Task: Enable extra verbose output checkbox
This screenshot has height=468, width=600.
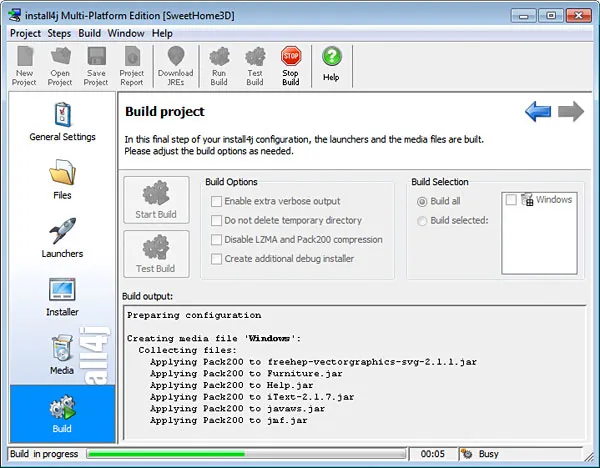Action: [x=216, y=202]
